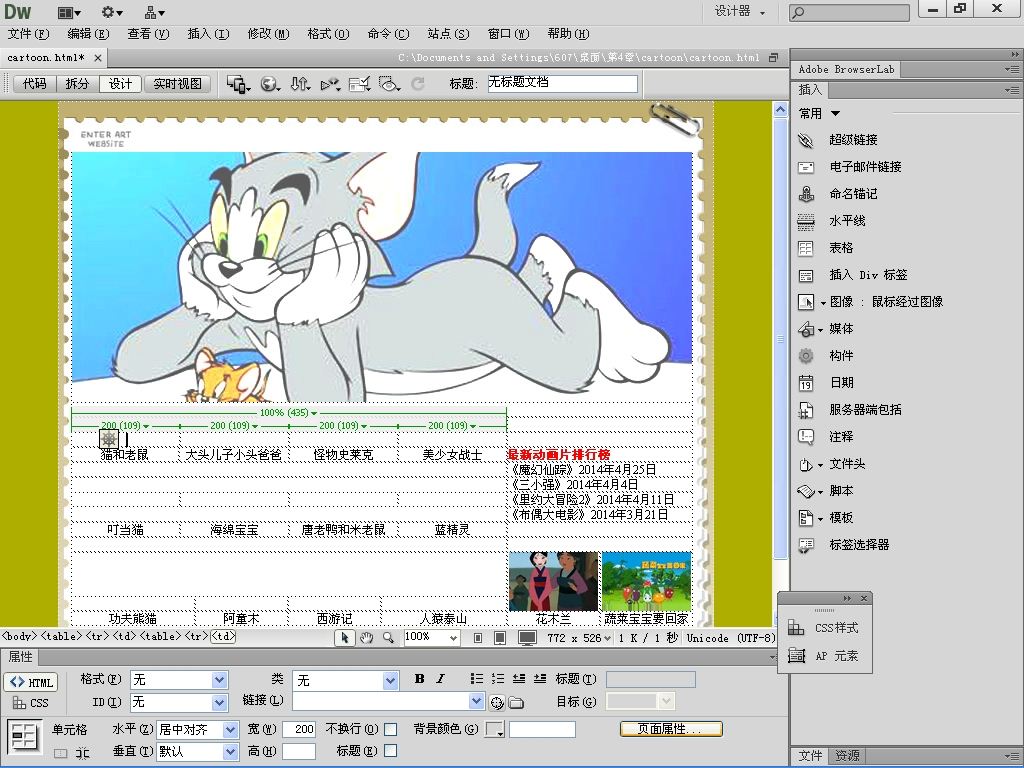Switch to Code view button

click(35, 84)
